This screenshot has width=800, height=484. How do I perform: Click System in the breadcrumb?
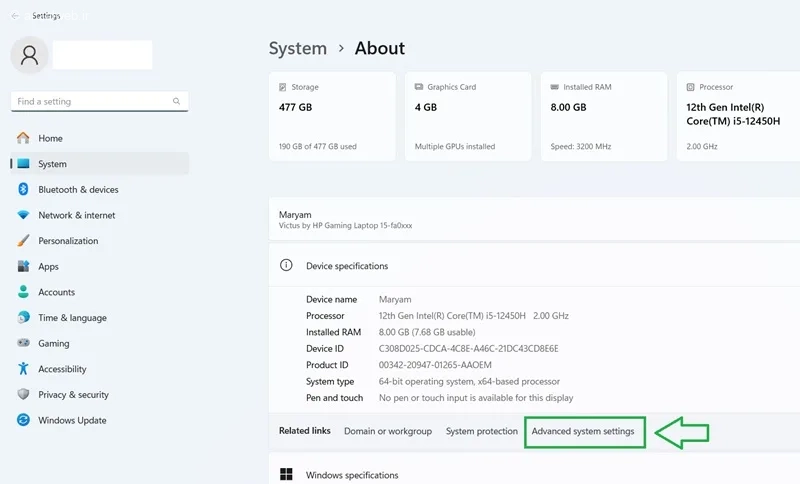297,48
